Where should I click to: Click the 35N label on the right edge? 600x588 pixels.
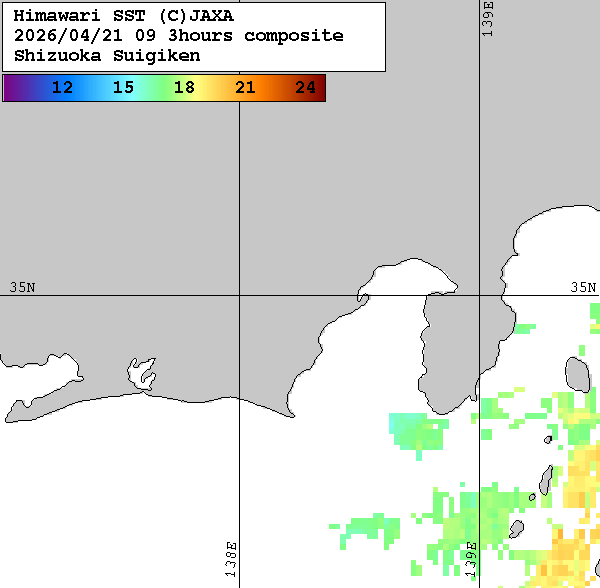pyautogui.click(x=583, y=287)
